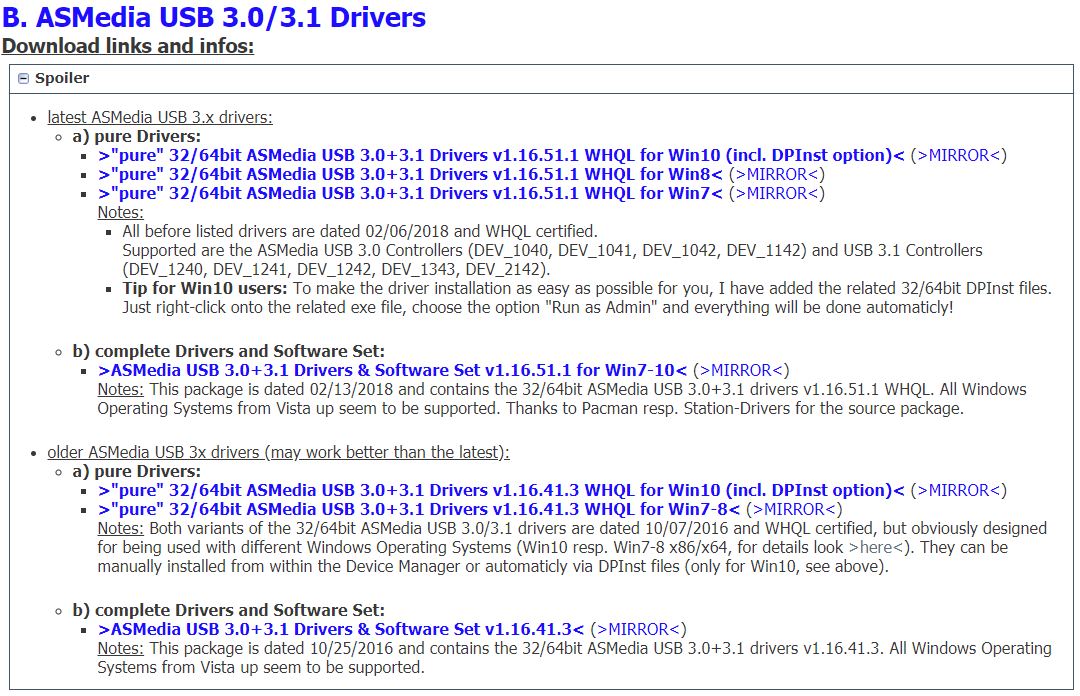Open MIRROR link for v1.16.51.1 Win7 drivers
This screenshot has width=1080, height=696.
pos(777,194)
